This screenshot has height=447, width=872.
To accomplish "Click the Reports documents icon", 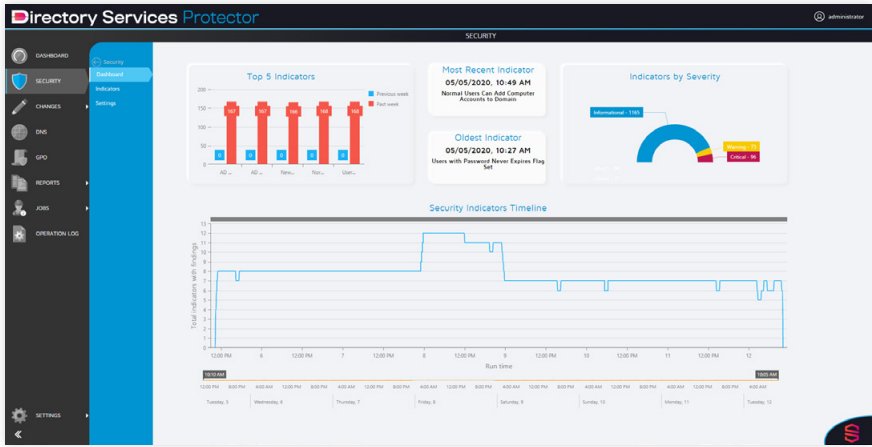I will pos(19,183).
